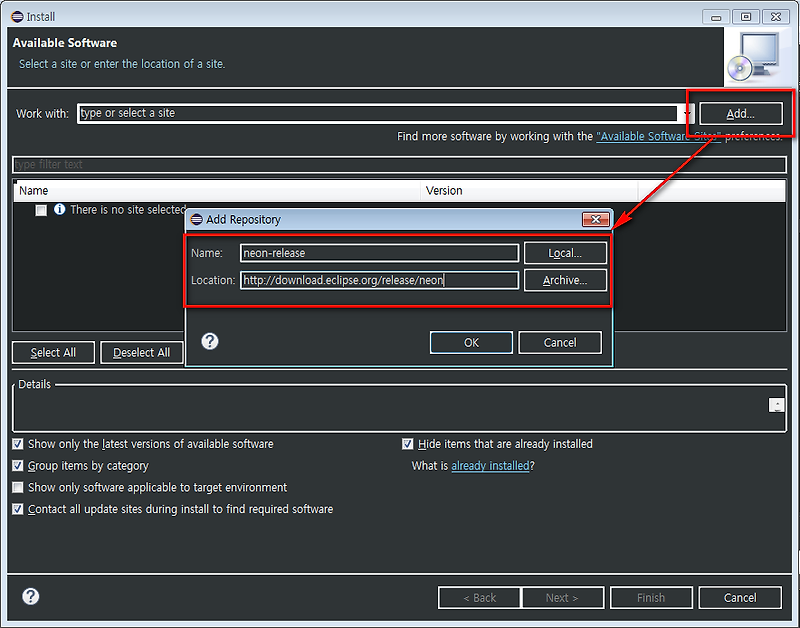Open the Work with site dropdown
This screenshot has height=628, width=800.
(687, 113)
